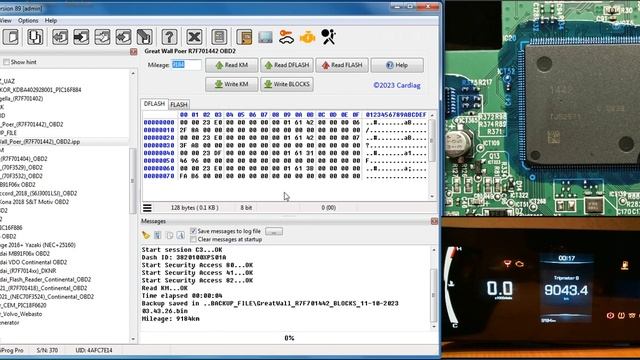Click the dark arrow into box icon
This screenshot has height=360, width=640.
[81, 37]
